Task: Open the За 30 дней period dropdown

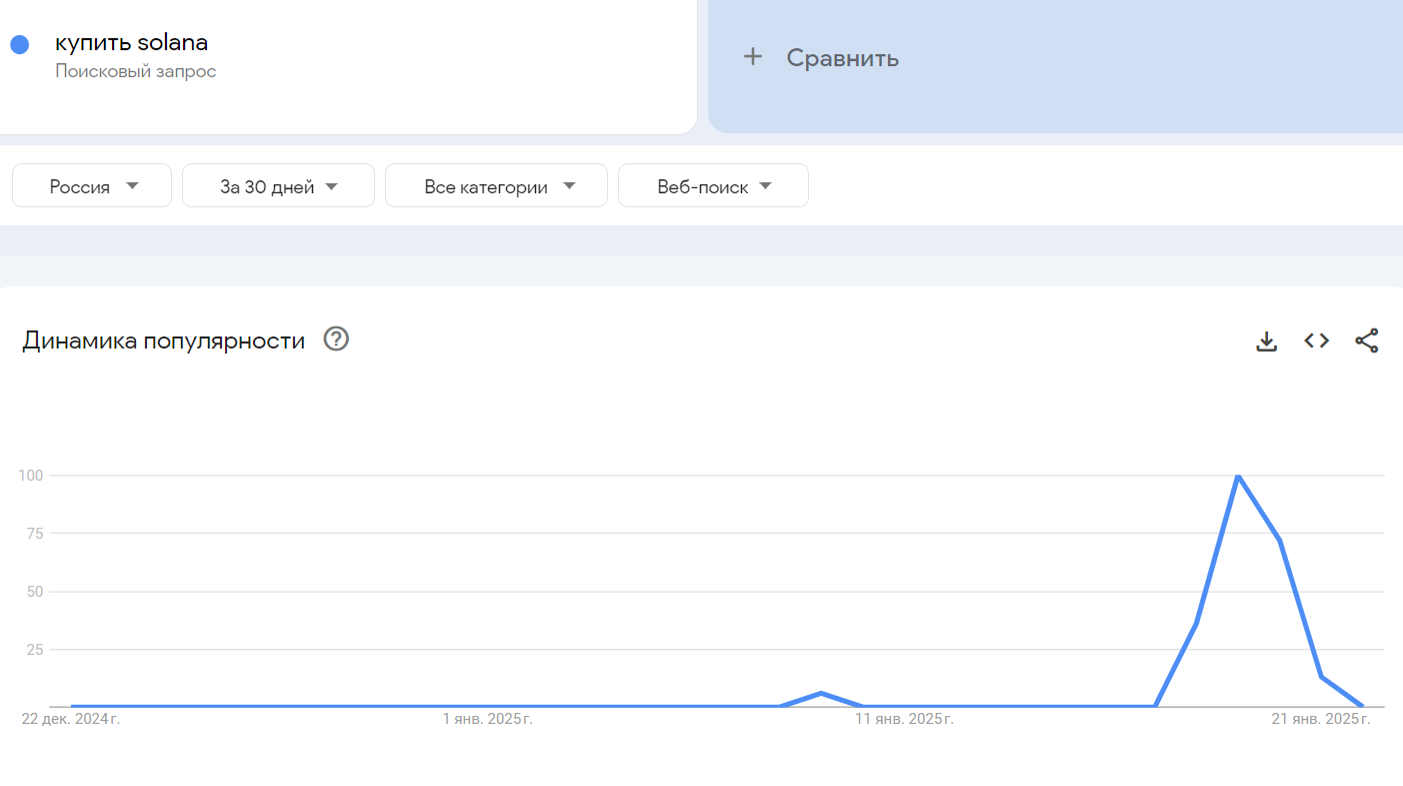Action: pos(278,186)
